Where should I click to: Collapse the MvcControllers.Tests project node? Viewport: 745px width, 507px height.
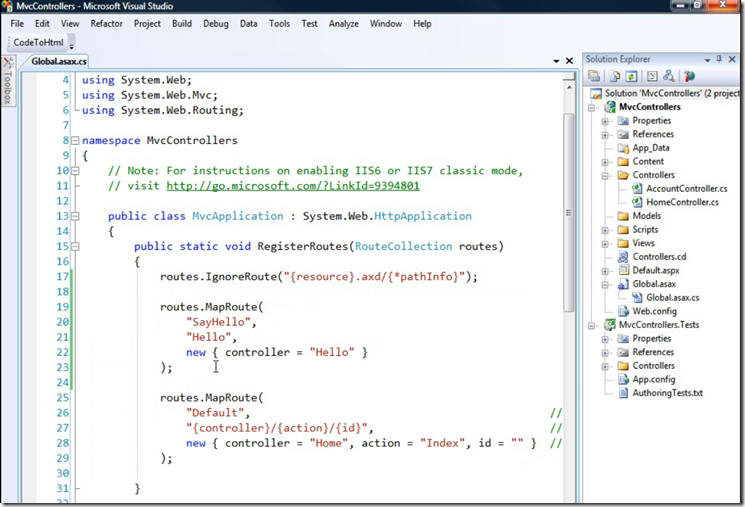pyautogui.click(x=592, y=326)
